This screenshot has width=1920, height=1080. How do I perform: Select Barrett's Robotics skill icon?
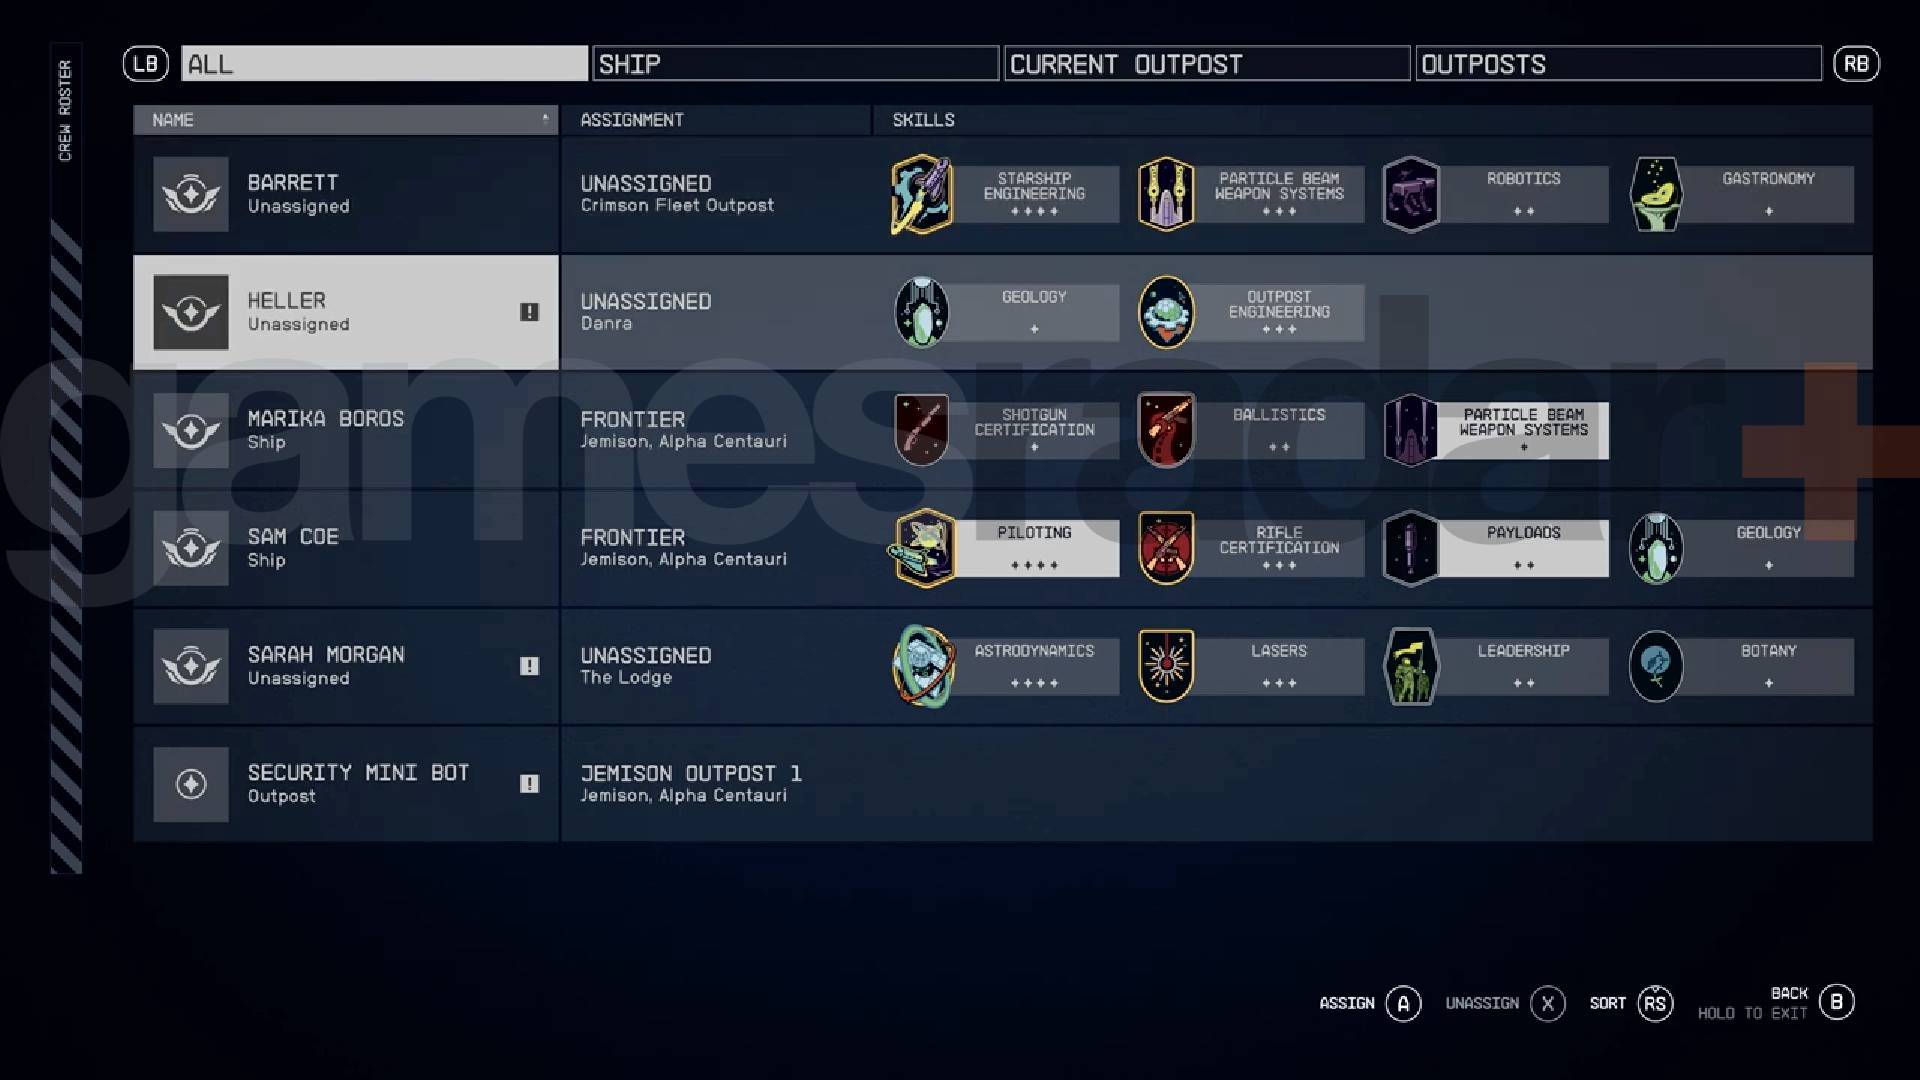[1411, 191]
